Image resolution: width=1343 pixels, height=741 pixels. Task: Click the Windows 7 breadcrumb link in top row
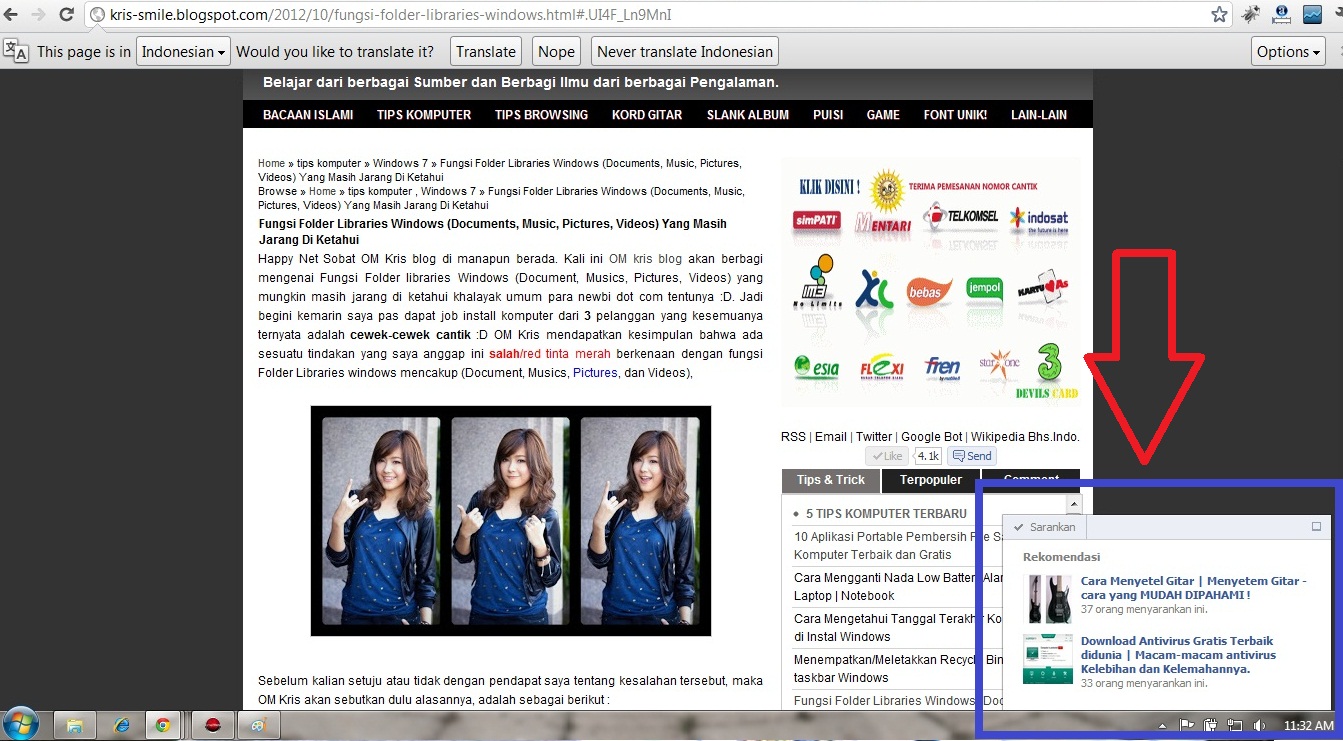(x=400, y=163)
